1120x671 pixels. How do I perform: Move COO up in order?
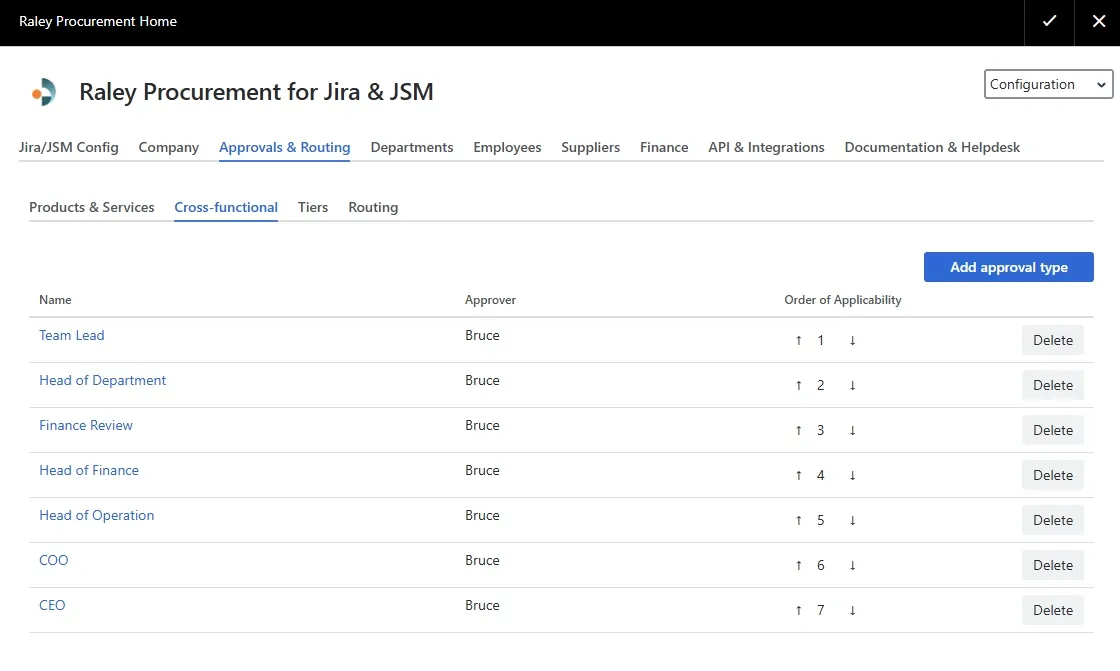[x=799, y=565]
